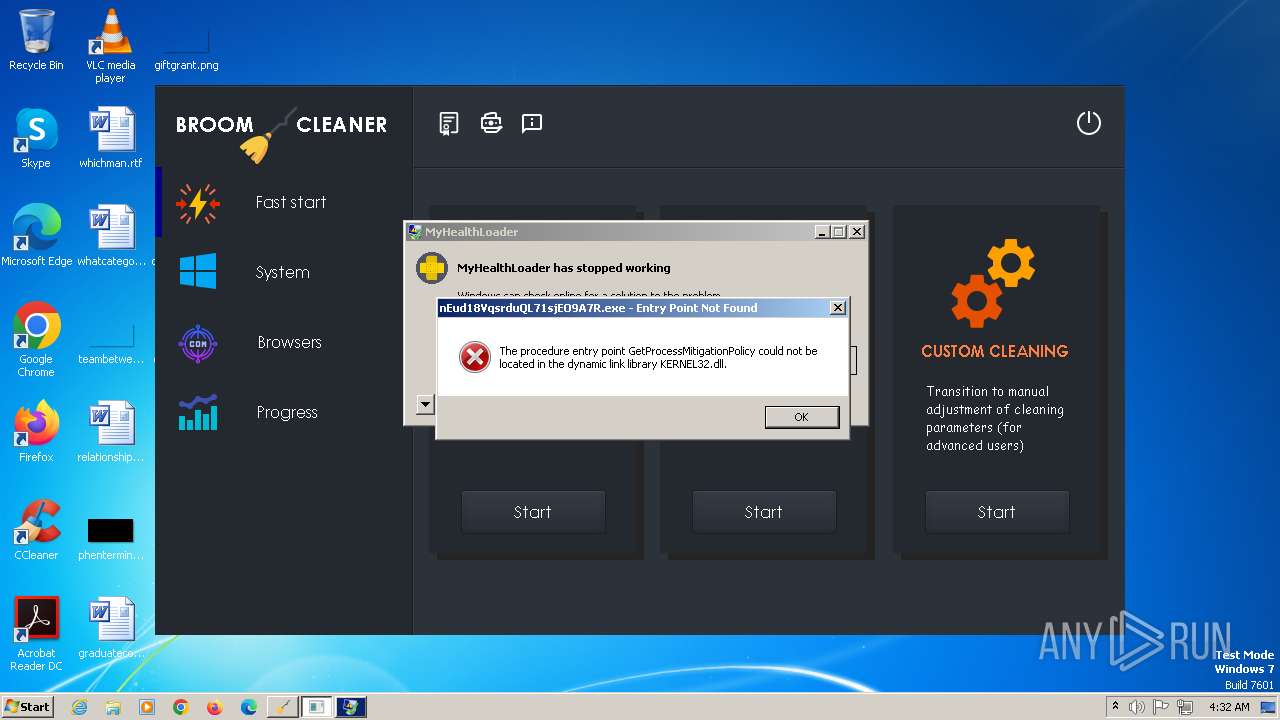Viewport: 1280px width, 720px height.
Task: Launch Chrome from taskbar
Action: [181, 707]
